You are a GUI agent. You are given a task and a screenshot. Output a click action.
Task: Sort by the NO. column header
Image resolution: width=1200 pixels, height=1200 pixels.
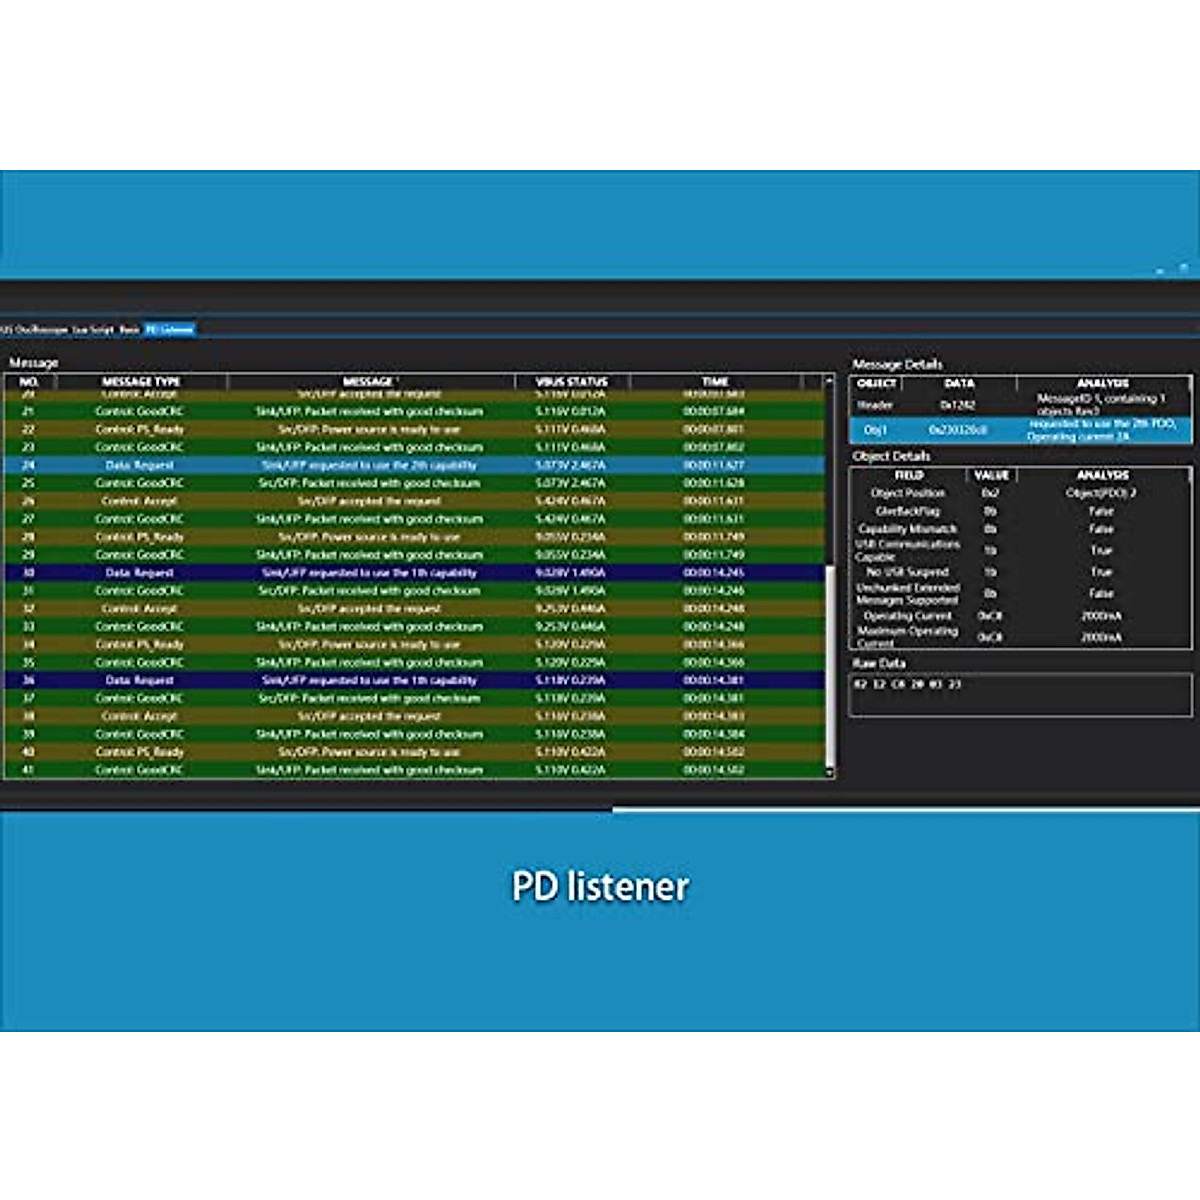29,381
